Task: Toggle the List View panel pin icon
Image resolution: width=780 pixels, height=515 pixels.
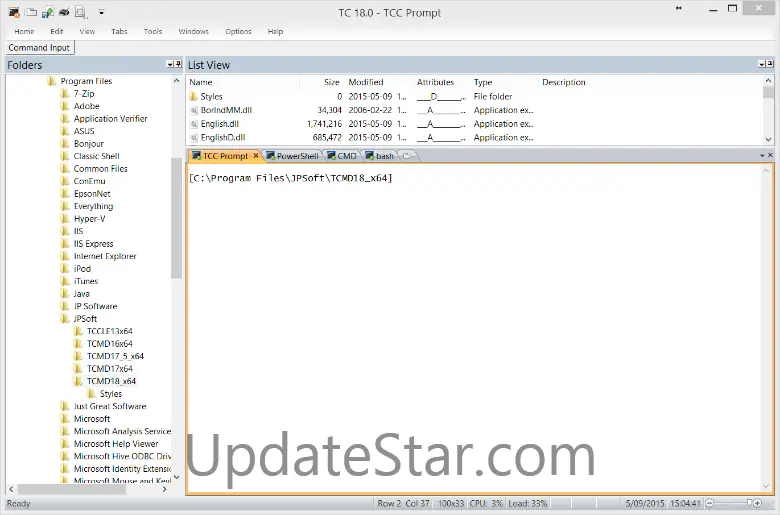Action: tap(770, 64)
